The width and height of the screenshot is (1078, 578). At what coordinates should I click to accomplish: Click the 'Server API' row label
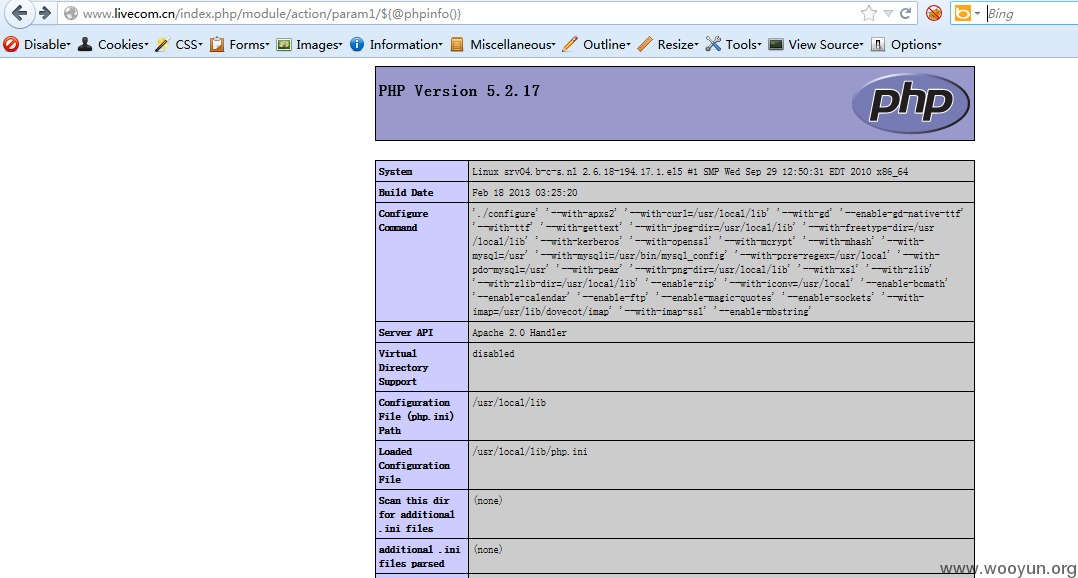click(x=406, y=333)
